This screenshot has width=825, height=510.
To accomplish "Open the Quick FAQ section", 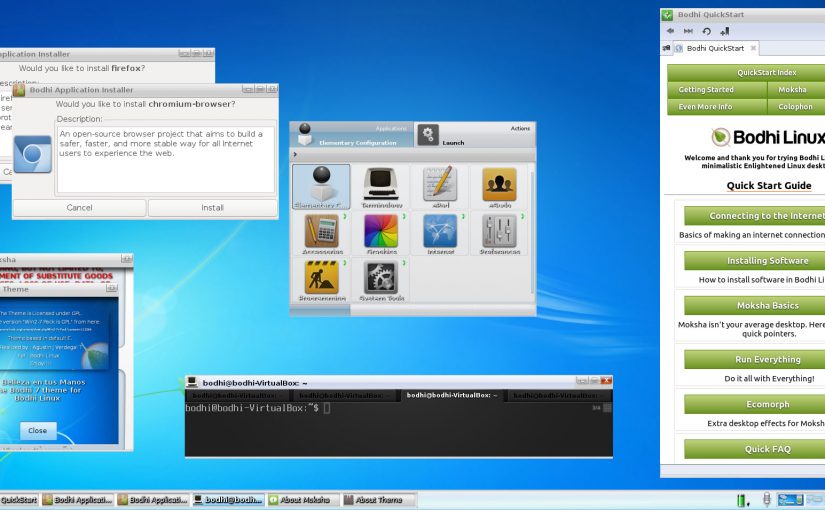I will point(754,449).
